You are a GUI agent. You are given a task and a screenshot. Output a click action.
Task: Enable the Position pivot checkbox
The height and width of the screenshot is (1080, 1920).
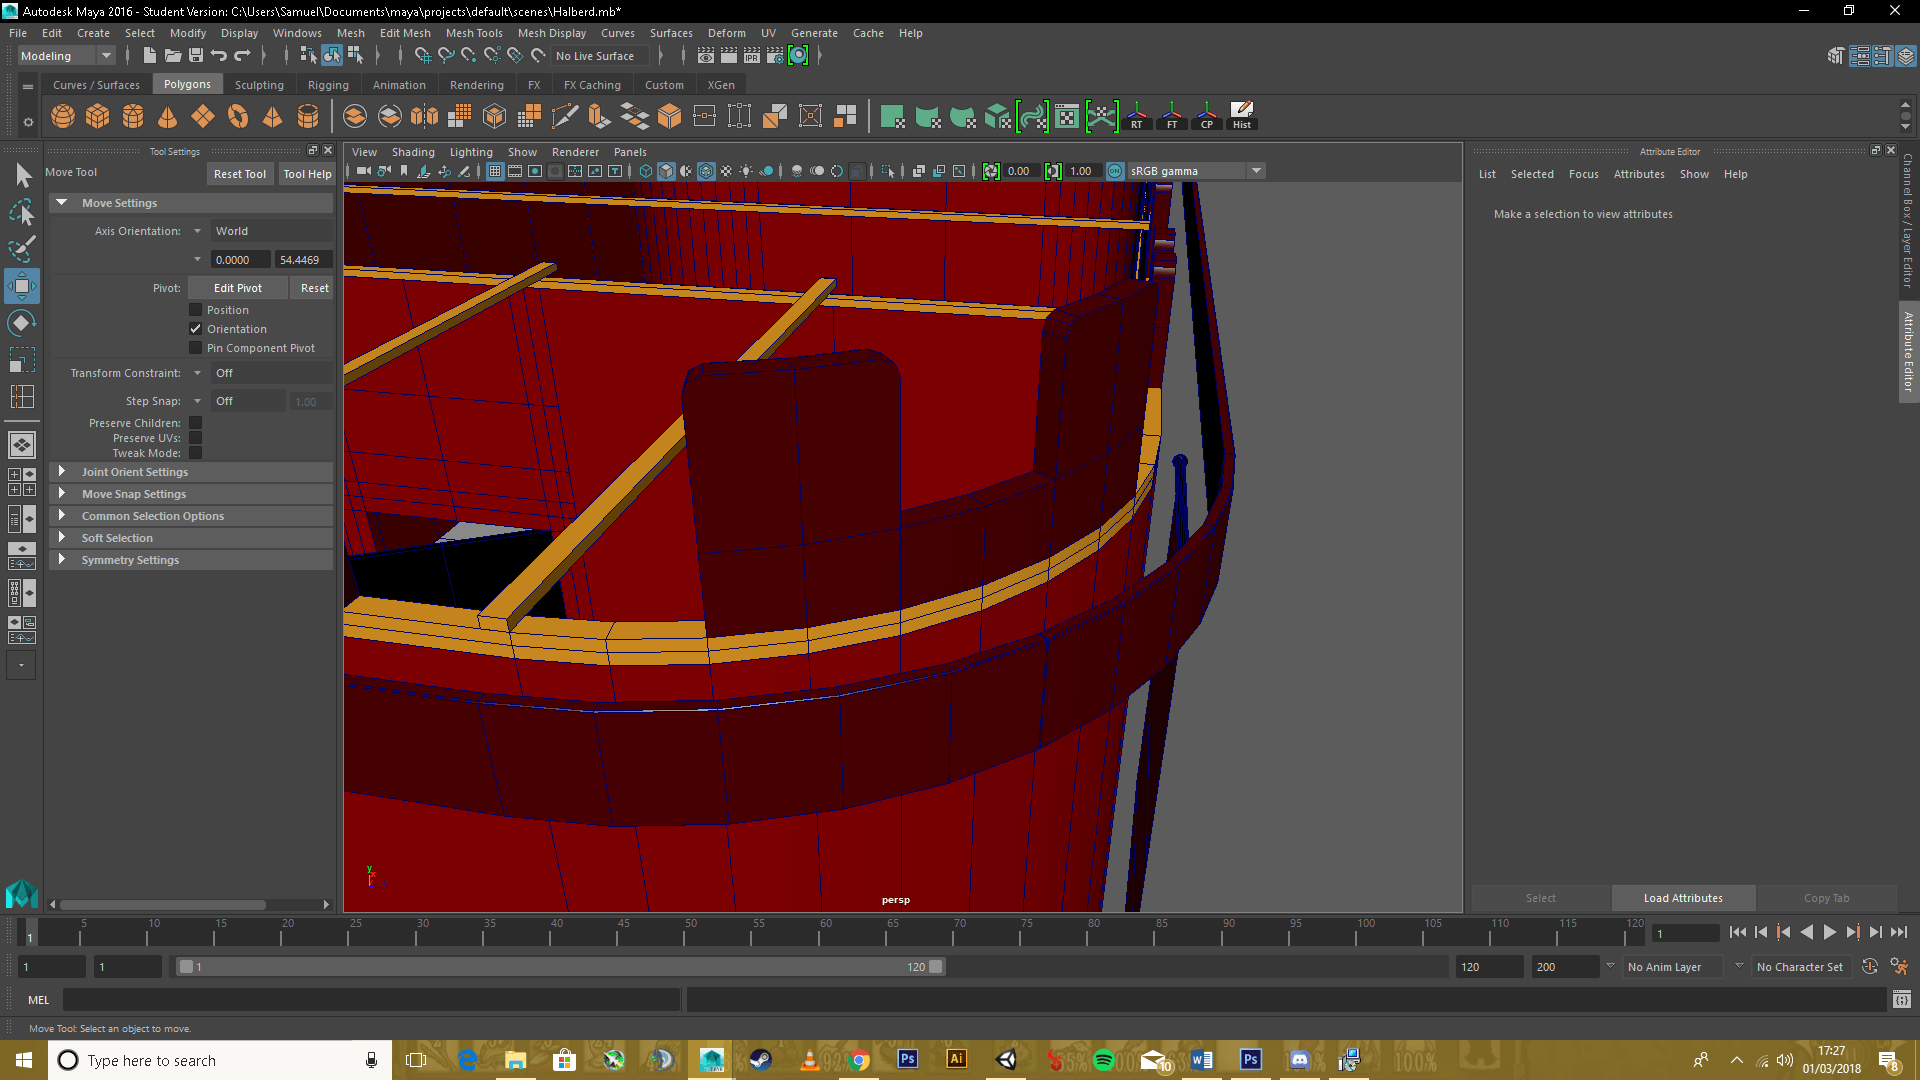(196, 310)
